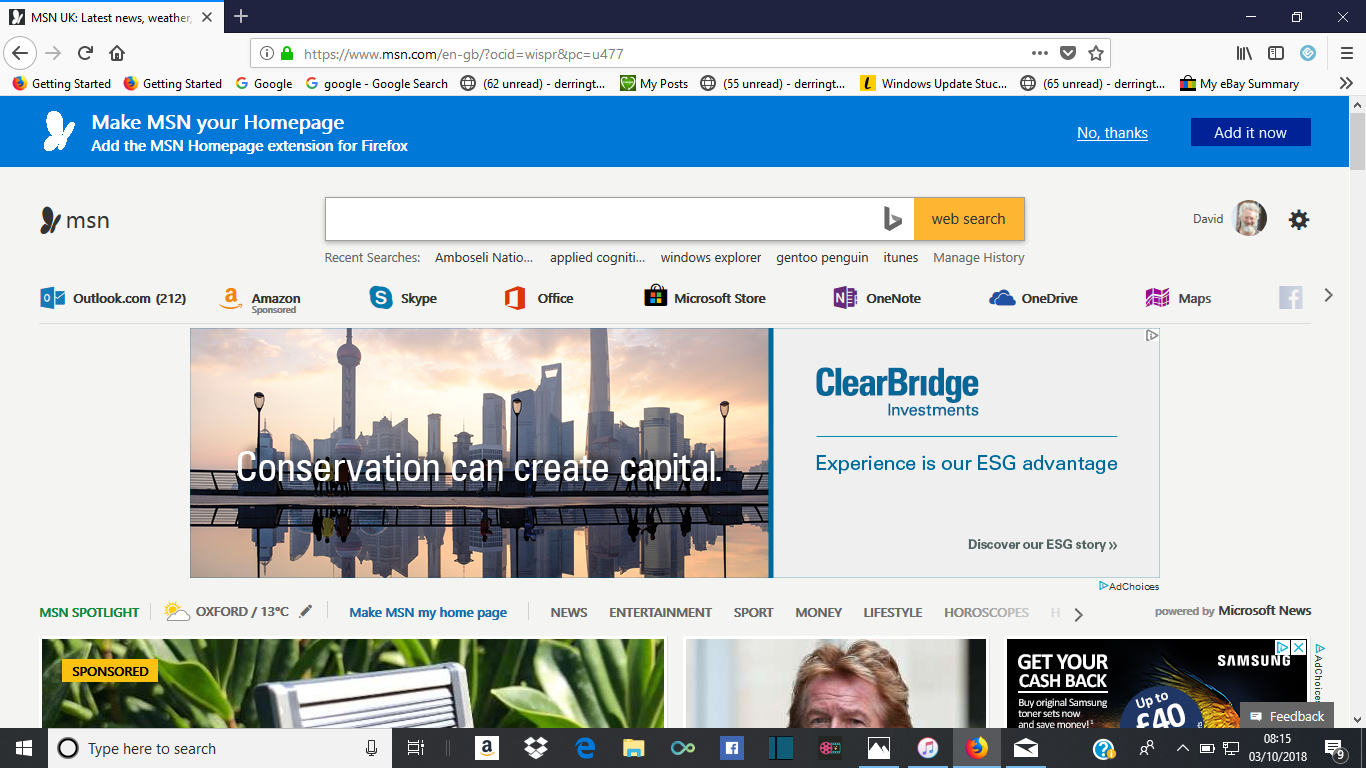This screenshot has height=768, width=1366.
Task: Search recent term windows explorer
Action: pos(711,257)
